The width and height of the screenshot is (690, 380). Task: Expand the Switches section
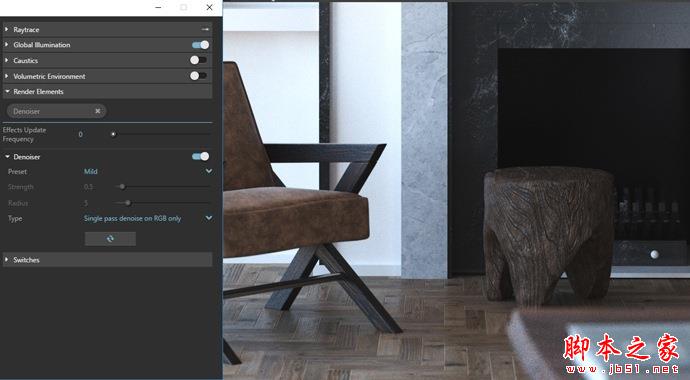7,260
